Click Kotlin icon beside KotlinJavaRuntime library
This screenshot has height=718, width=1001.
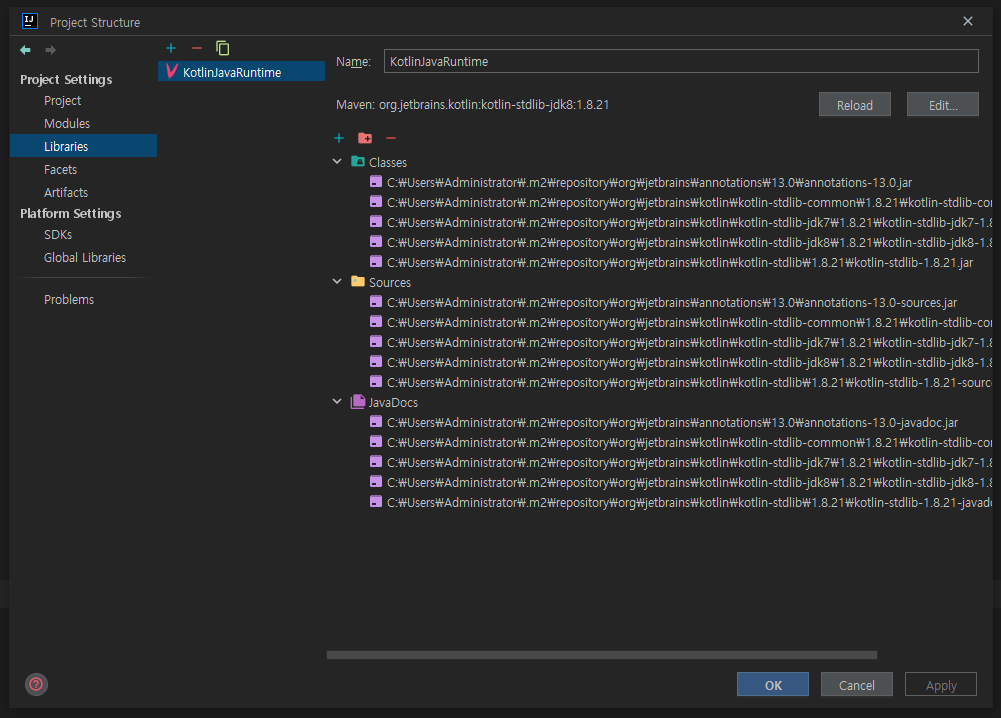tap(171, 71)
